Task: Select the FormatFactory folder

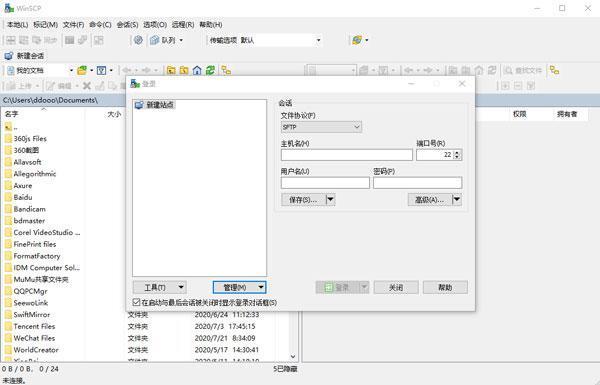Action: 37,256
